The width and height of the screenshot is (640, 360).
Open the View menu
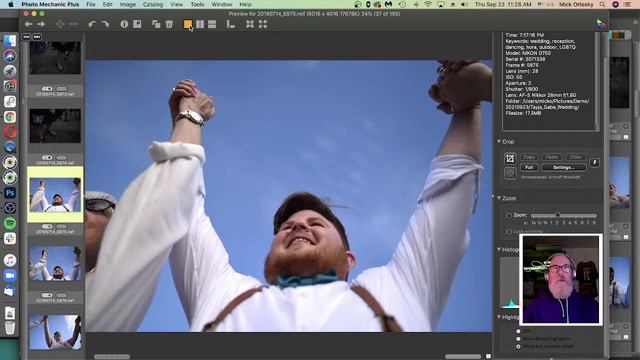[x=176, y=4]
